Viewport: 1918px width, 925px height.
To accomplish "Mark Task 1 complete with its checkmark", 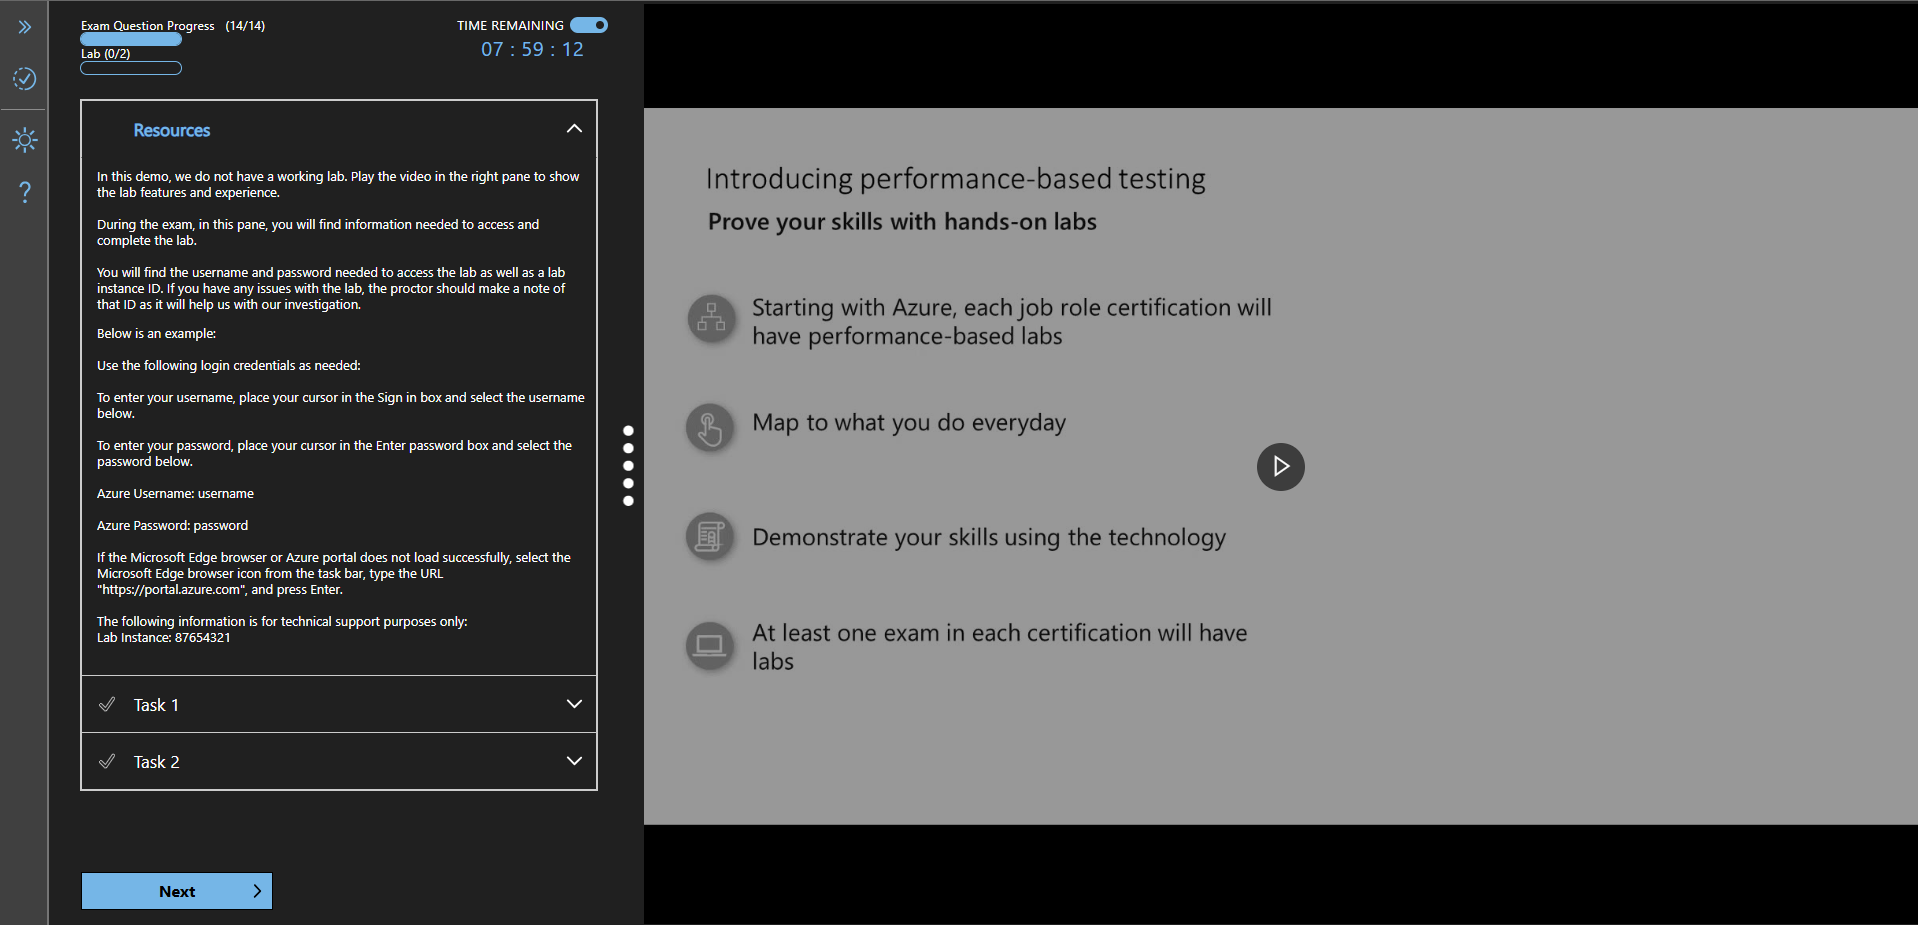I will pos(107,705).
